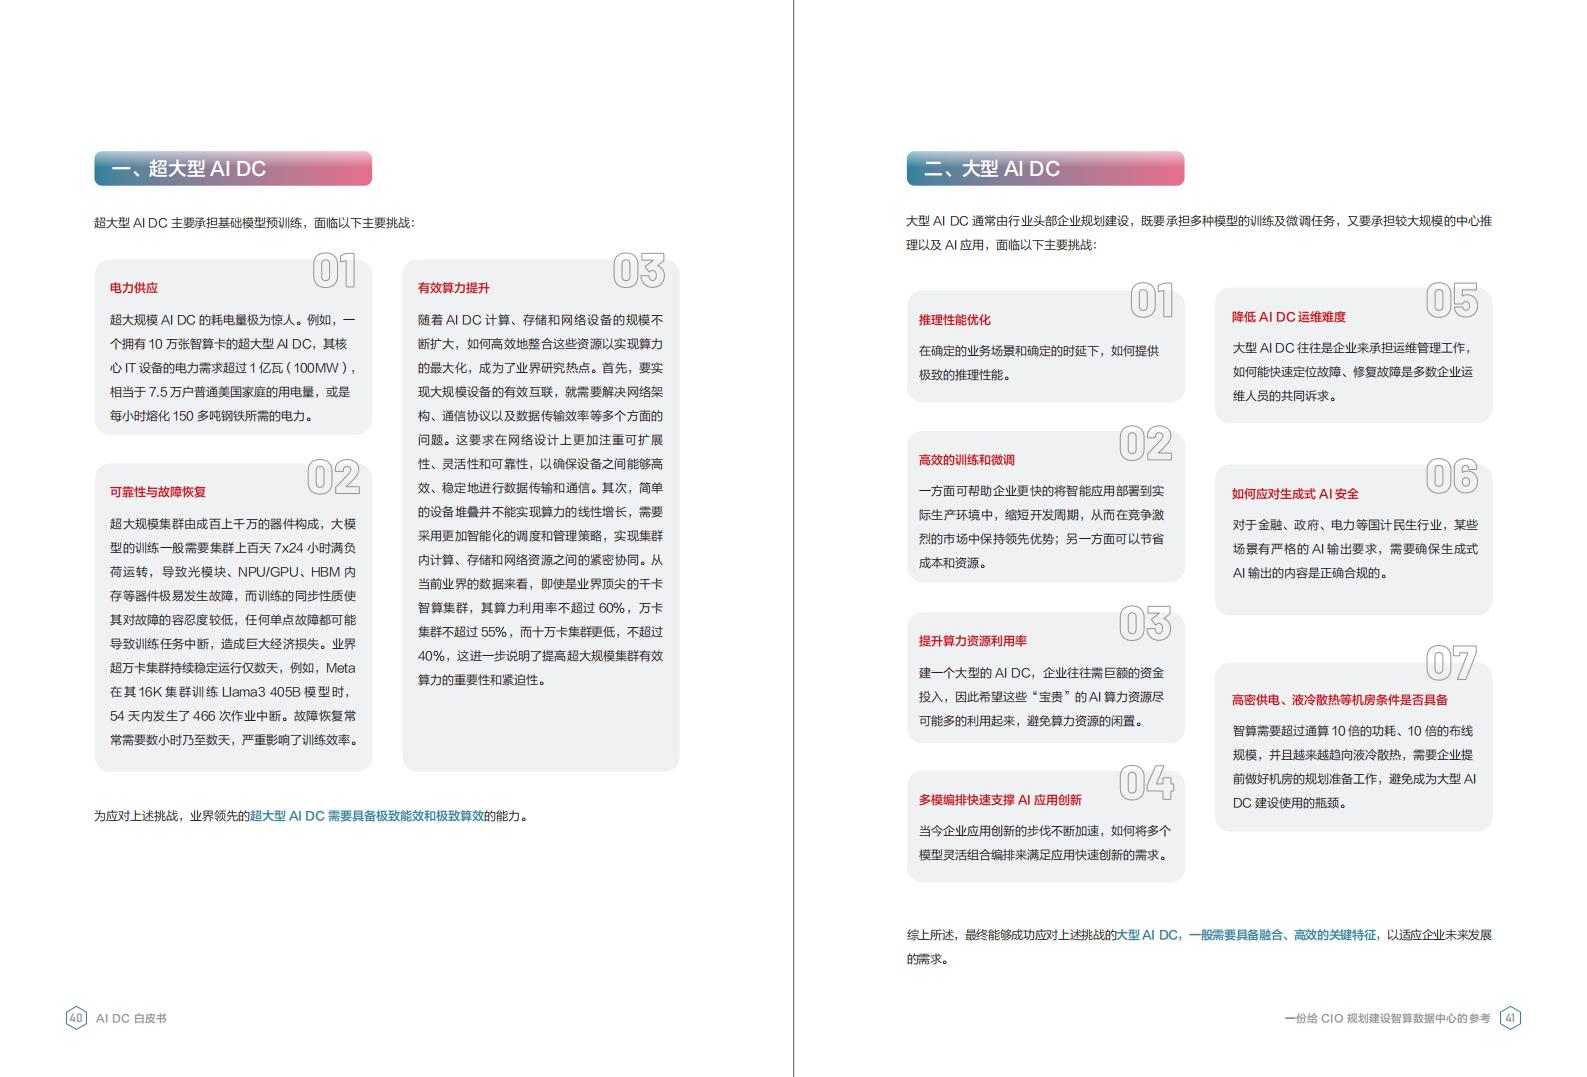This screenshot has height=1077, width=1587.
Task: Select the 电力供应 card title
Action: click(134, 288)
